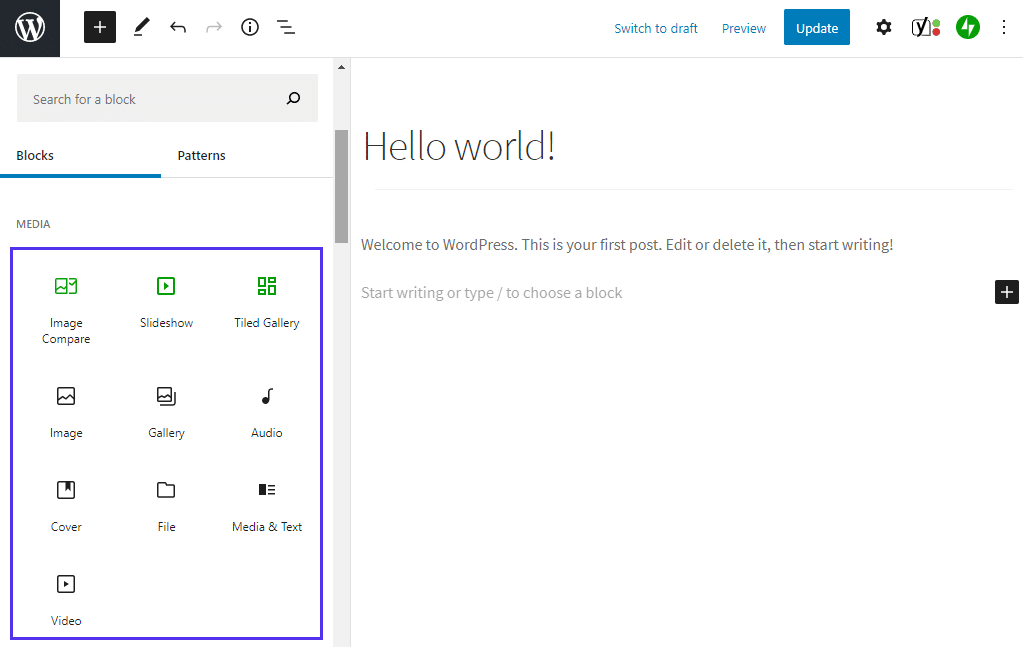1023x647 pixels.
Task: Choose the Tiled Gallery block
Action: 266,302
